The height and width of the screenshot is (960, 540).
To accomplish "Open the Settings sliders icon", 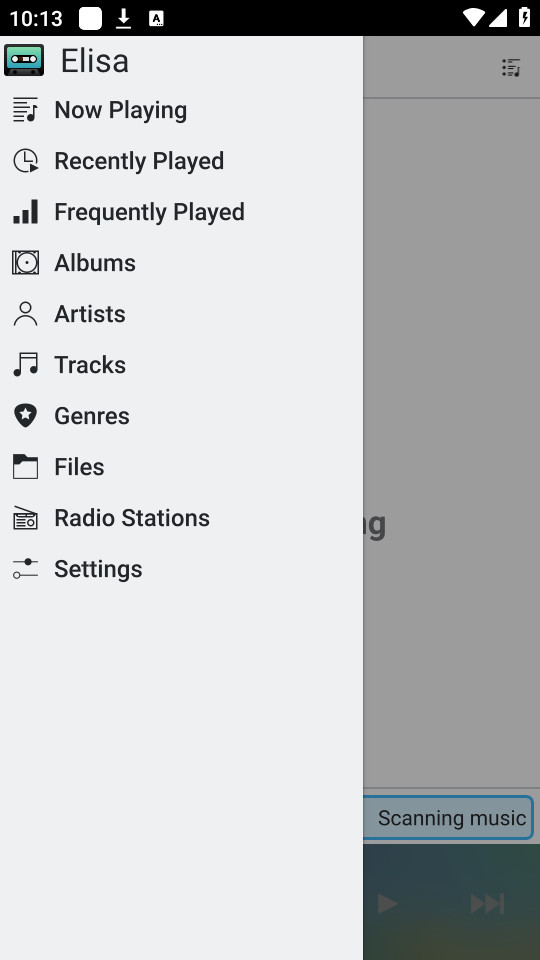I will (x=25, y=569).
